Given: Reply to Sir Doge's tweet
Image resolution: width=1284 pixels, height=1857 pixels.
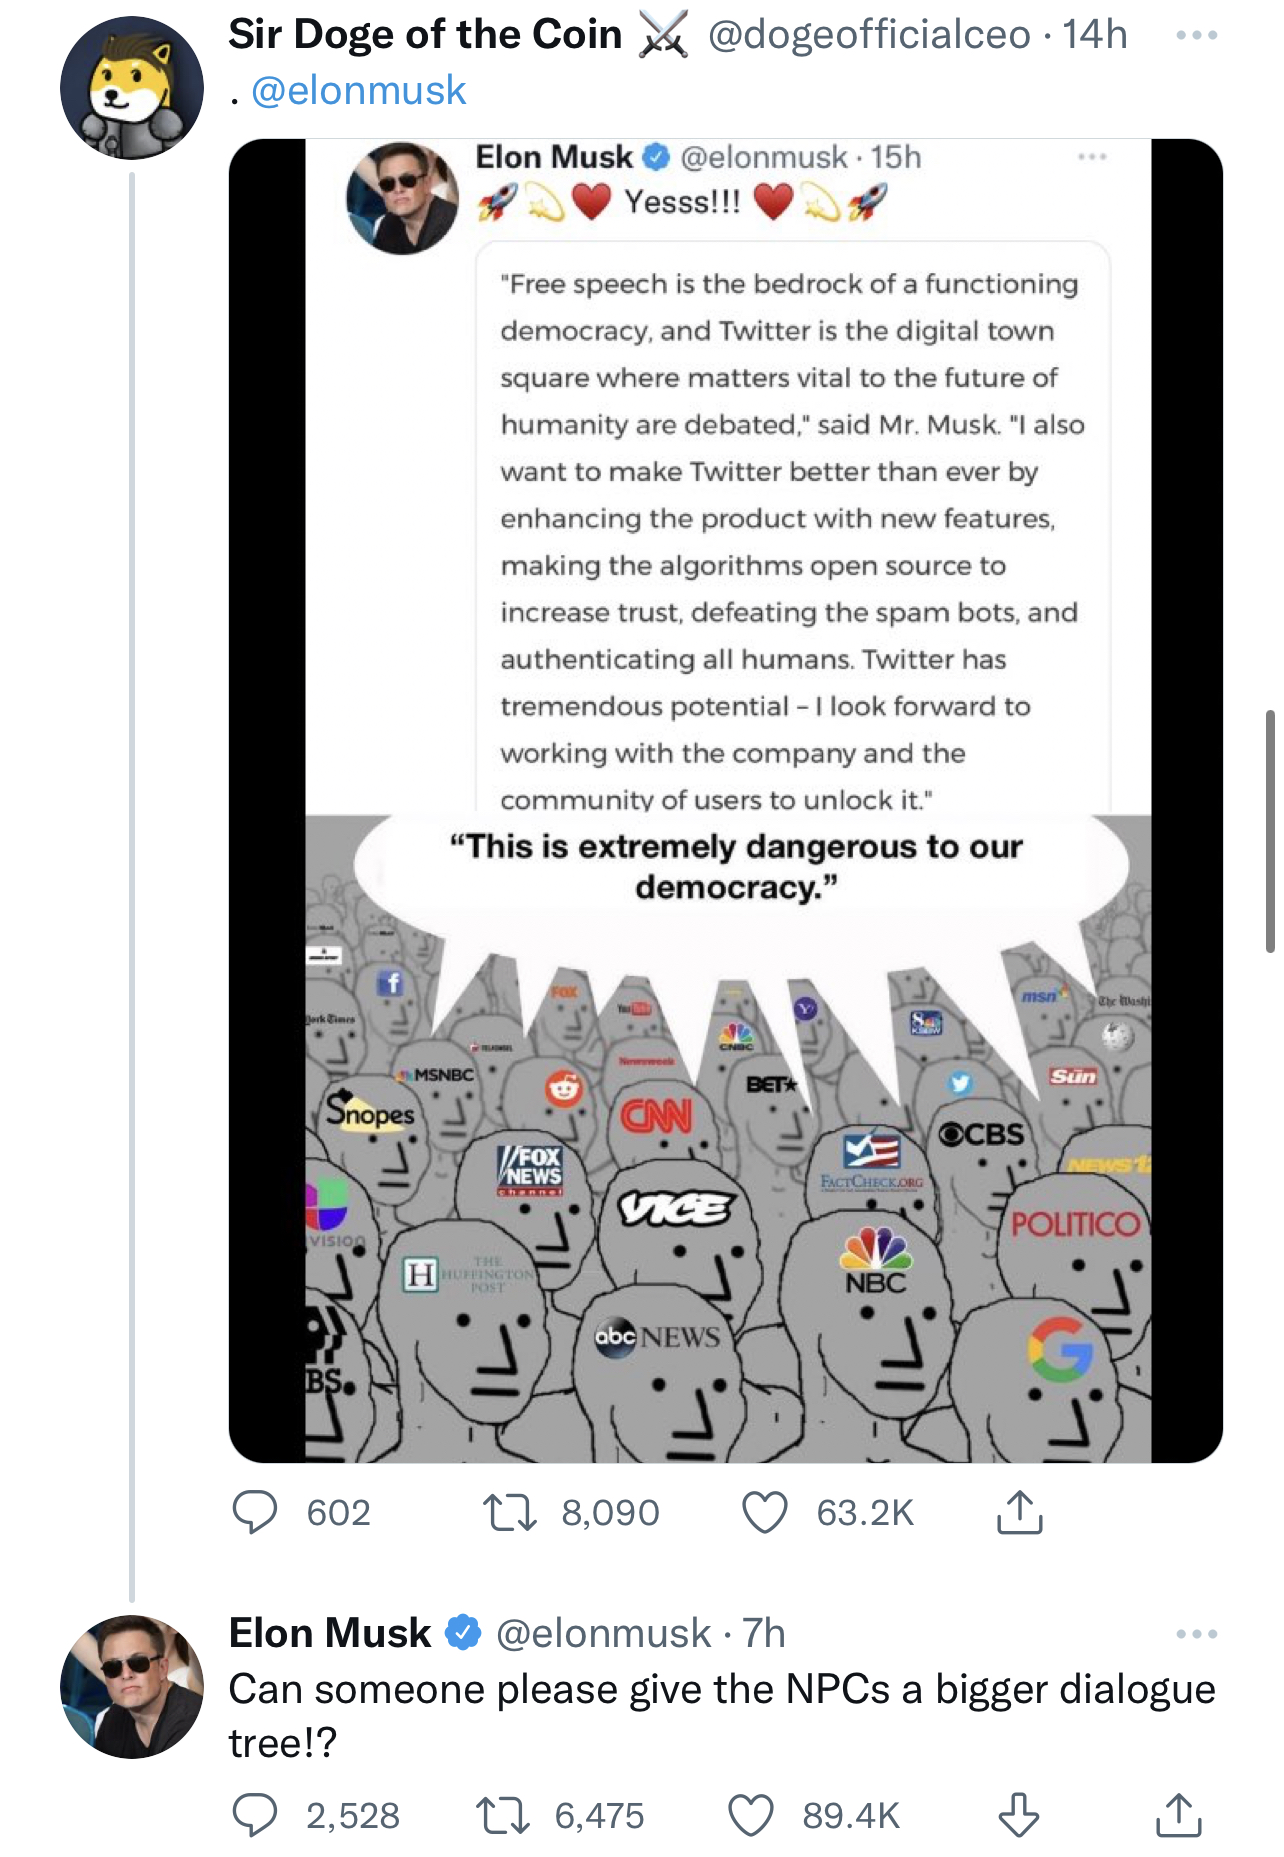Looking at the screenshot, I should 255,1512.
